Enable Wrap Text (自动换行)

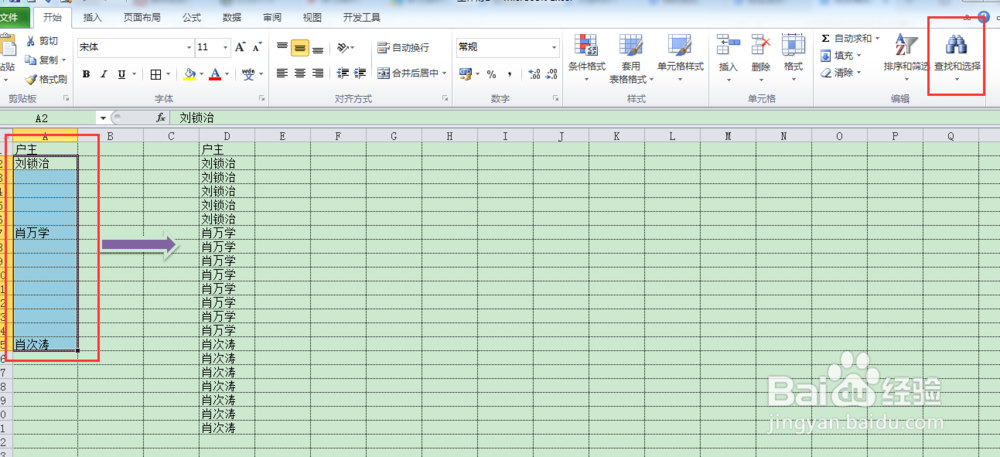pyautogui.click(x=403, y=47)
